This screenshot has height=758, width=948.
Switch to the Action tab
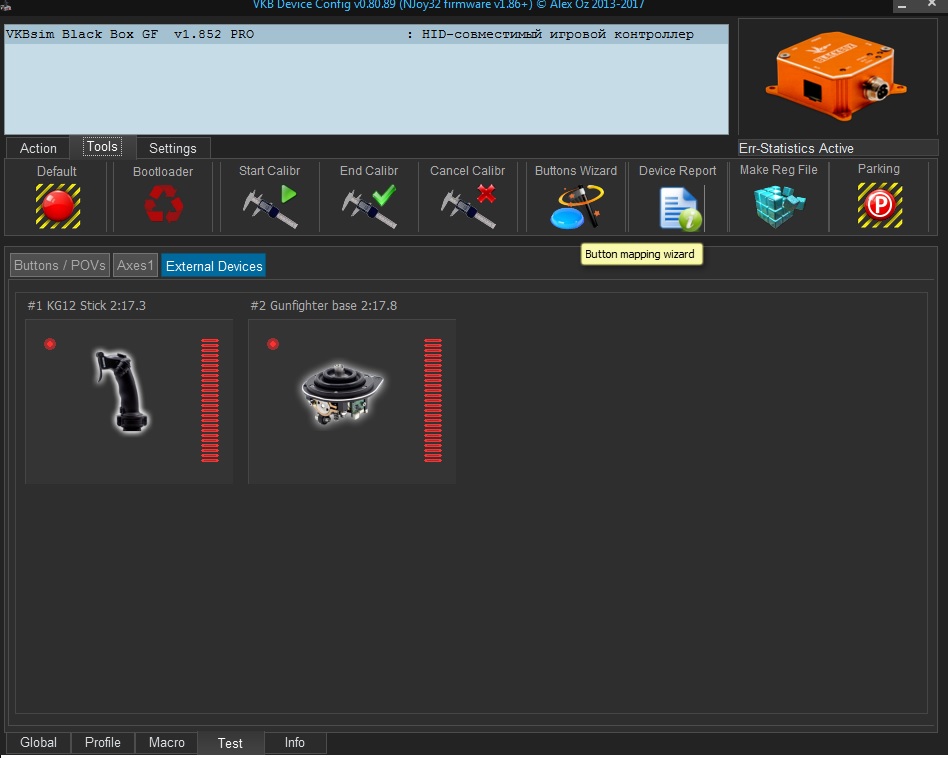point(38,148)
